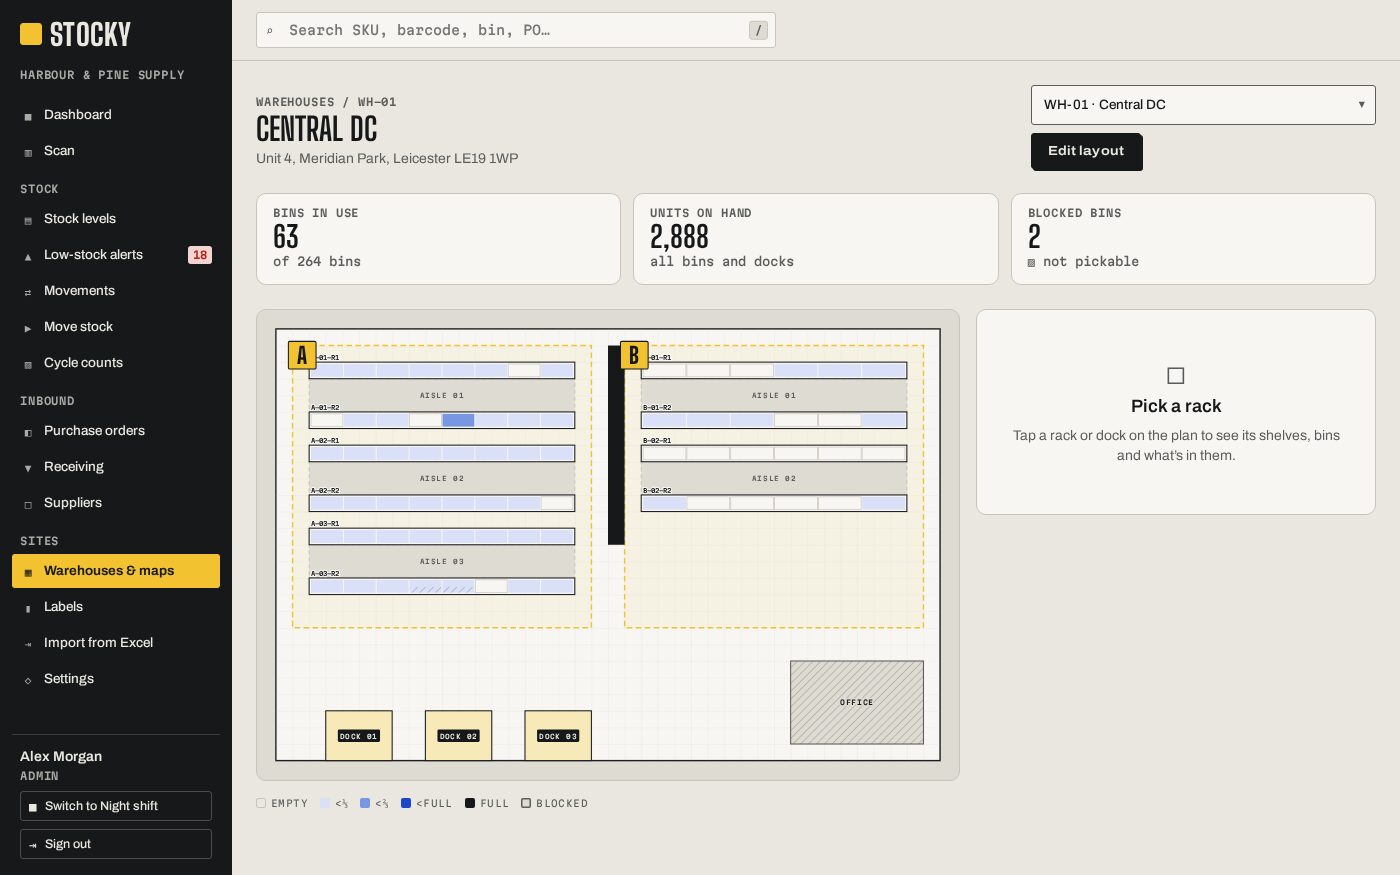Click the Sign out arrow icon
1400x875 pixels.
pos(33,845)
